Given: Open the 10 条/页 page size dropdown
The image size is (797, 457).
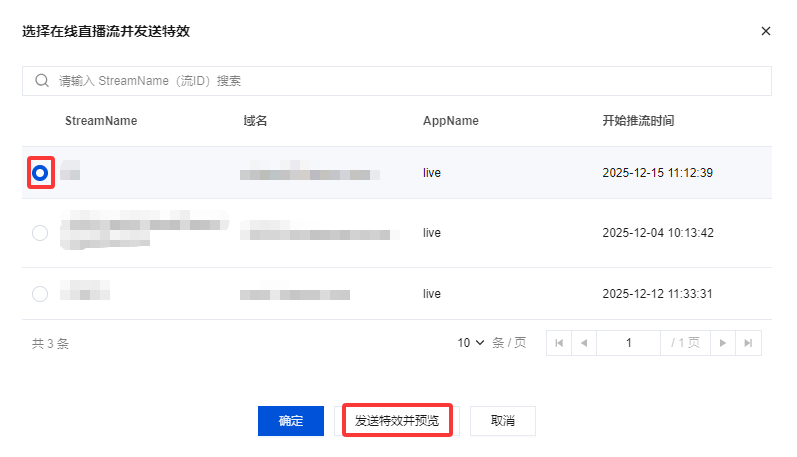Looking at the screenshot, I should click(472, 343).
